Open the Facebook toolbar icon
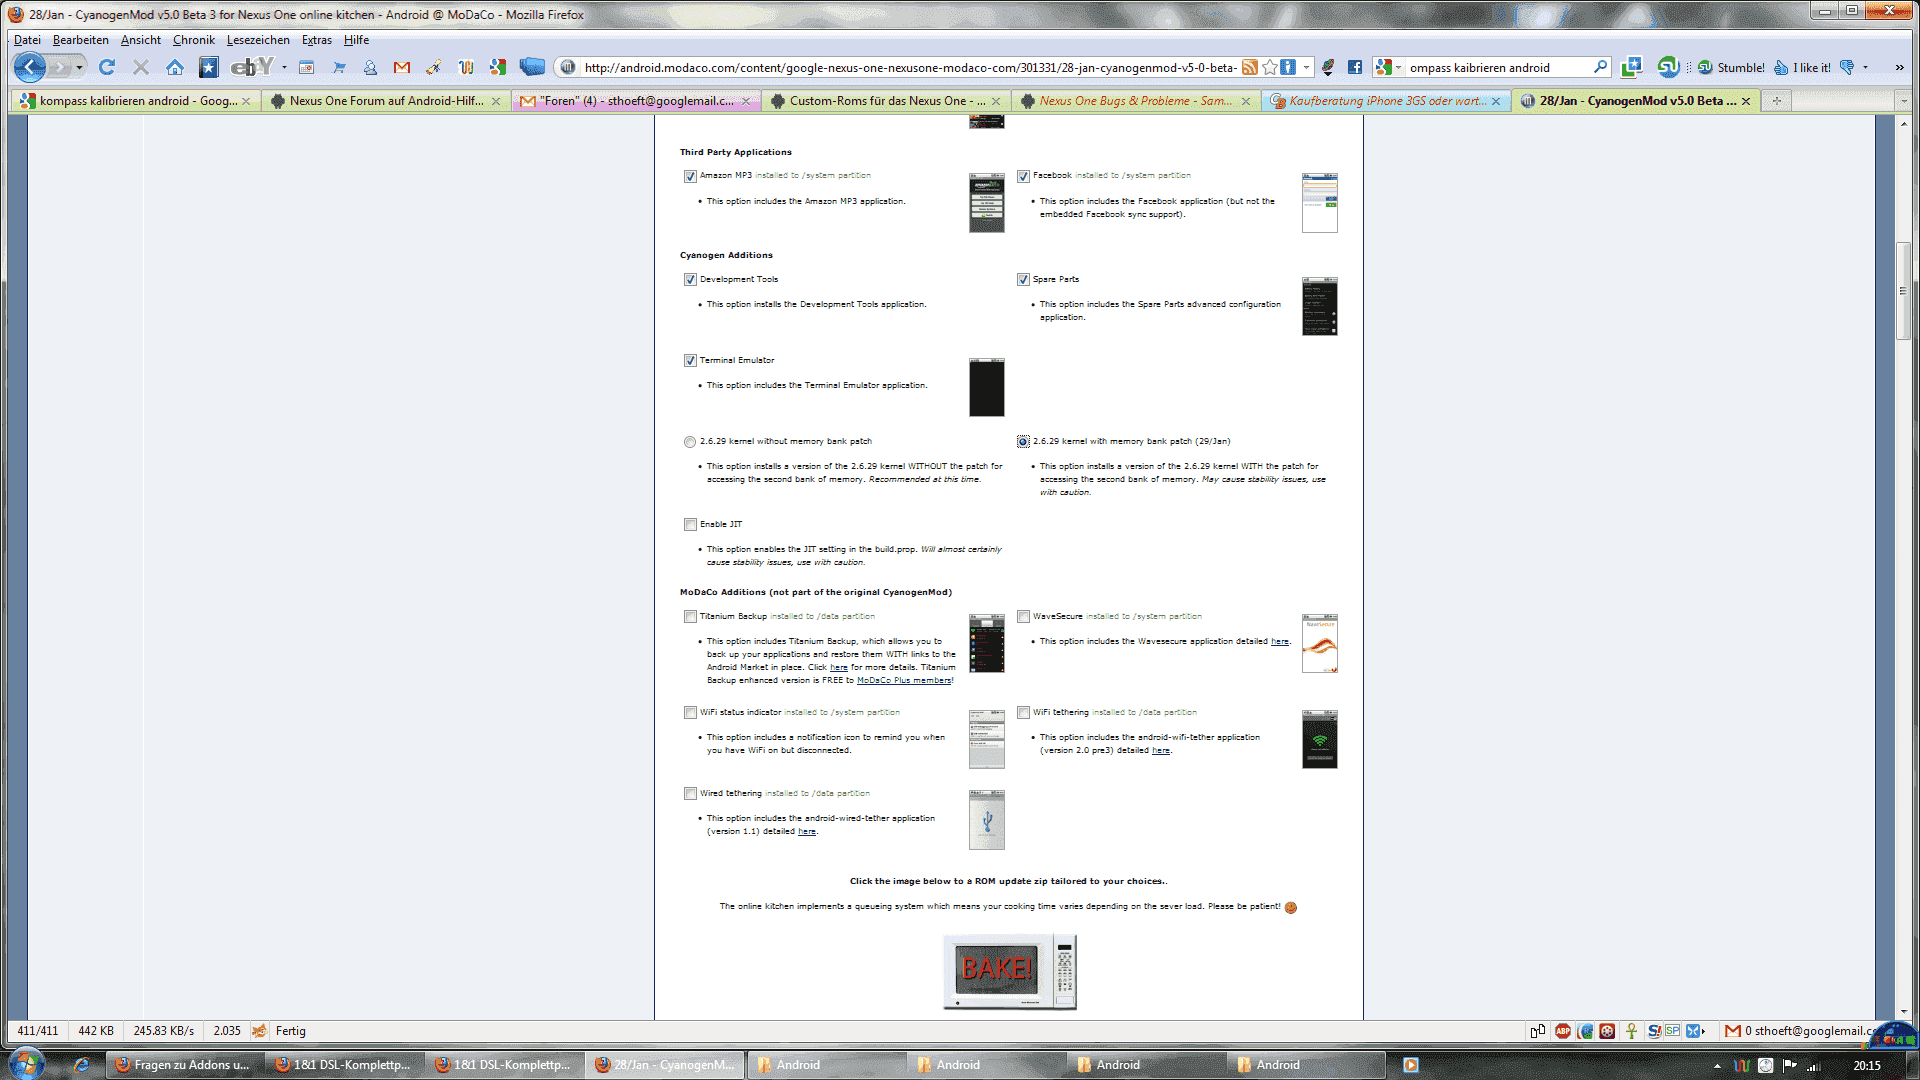 coord(1355,67)
